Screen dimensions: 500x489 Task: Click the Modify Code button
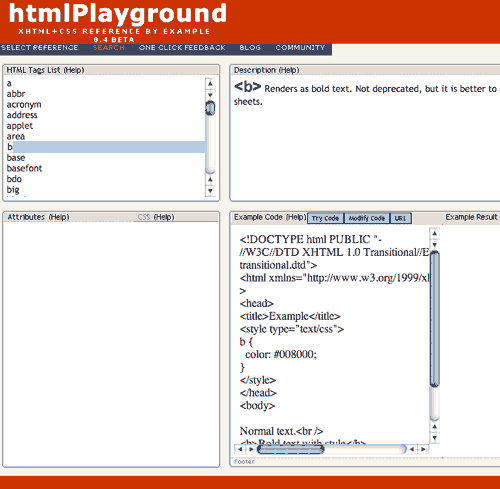click(367, 218)
